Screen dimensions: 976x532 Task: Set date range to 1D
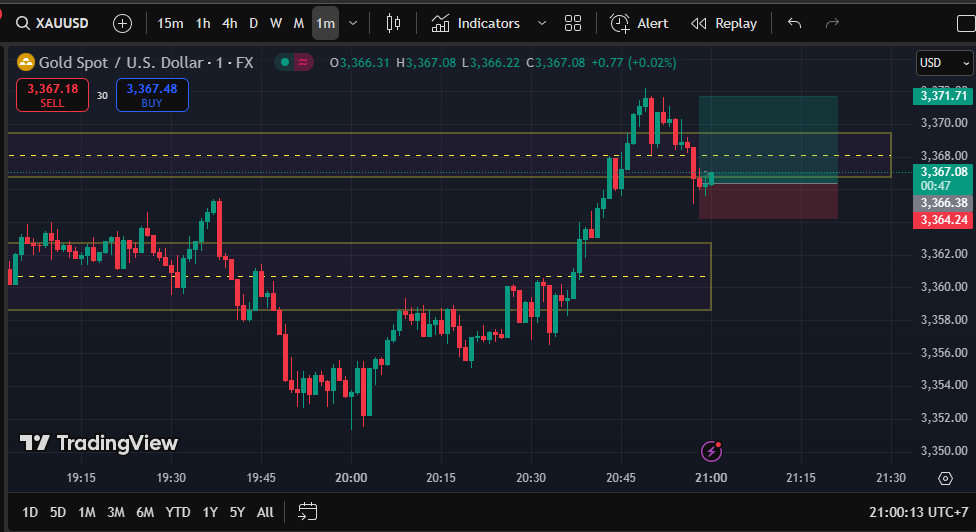tap(30, 512)
